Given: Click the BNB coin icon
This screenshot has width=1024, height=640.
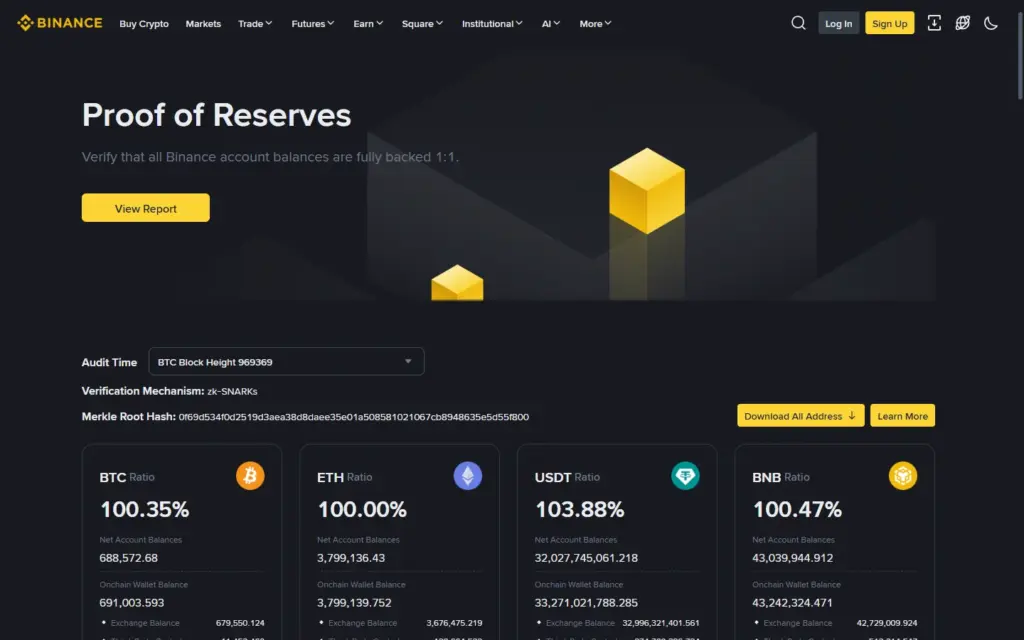Looking at the screenshot, I should (903, 475).
